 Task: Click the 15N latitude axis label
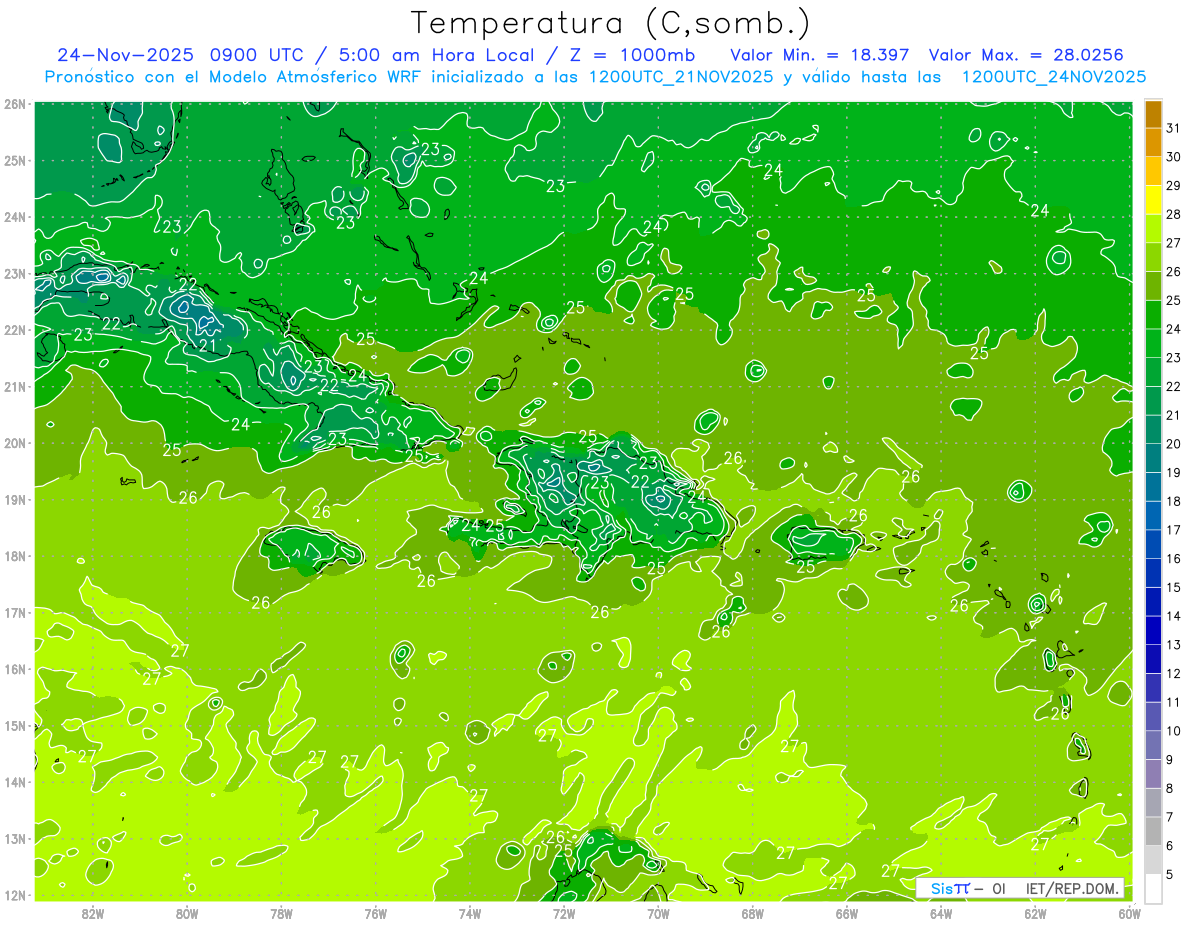tap(15, 725)
